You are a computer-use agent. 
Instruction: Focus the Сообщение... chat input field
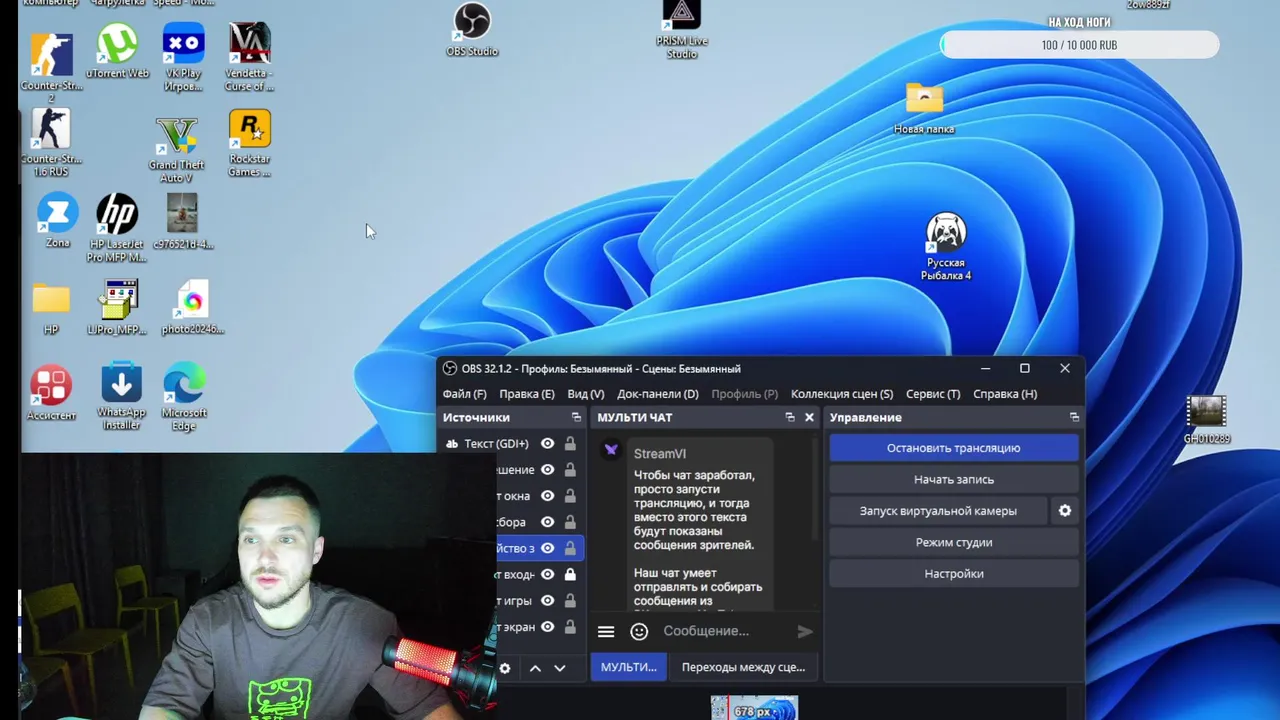point(725,631)
